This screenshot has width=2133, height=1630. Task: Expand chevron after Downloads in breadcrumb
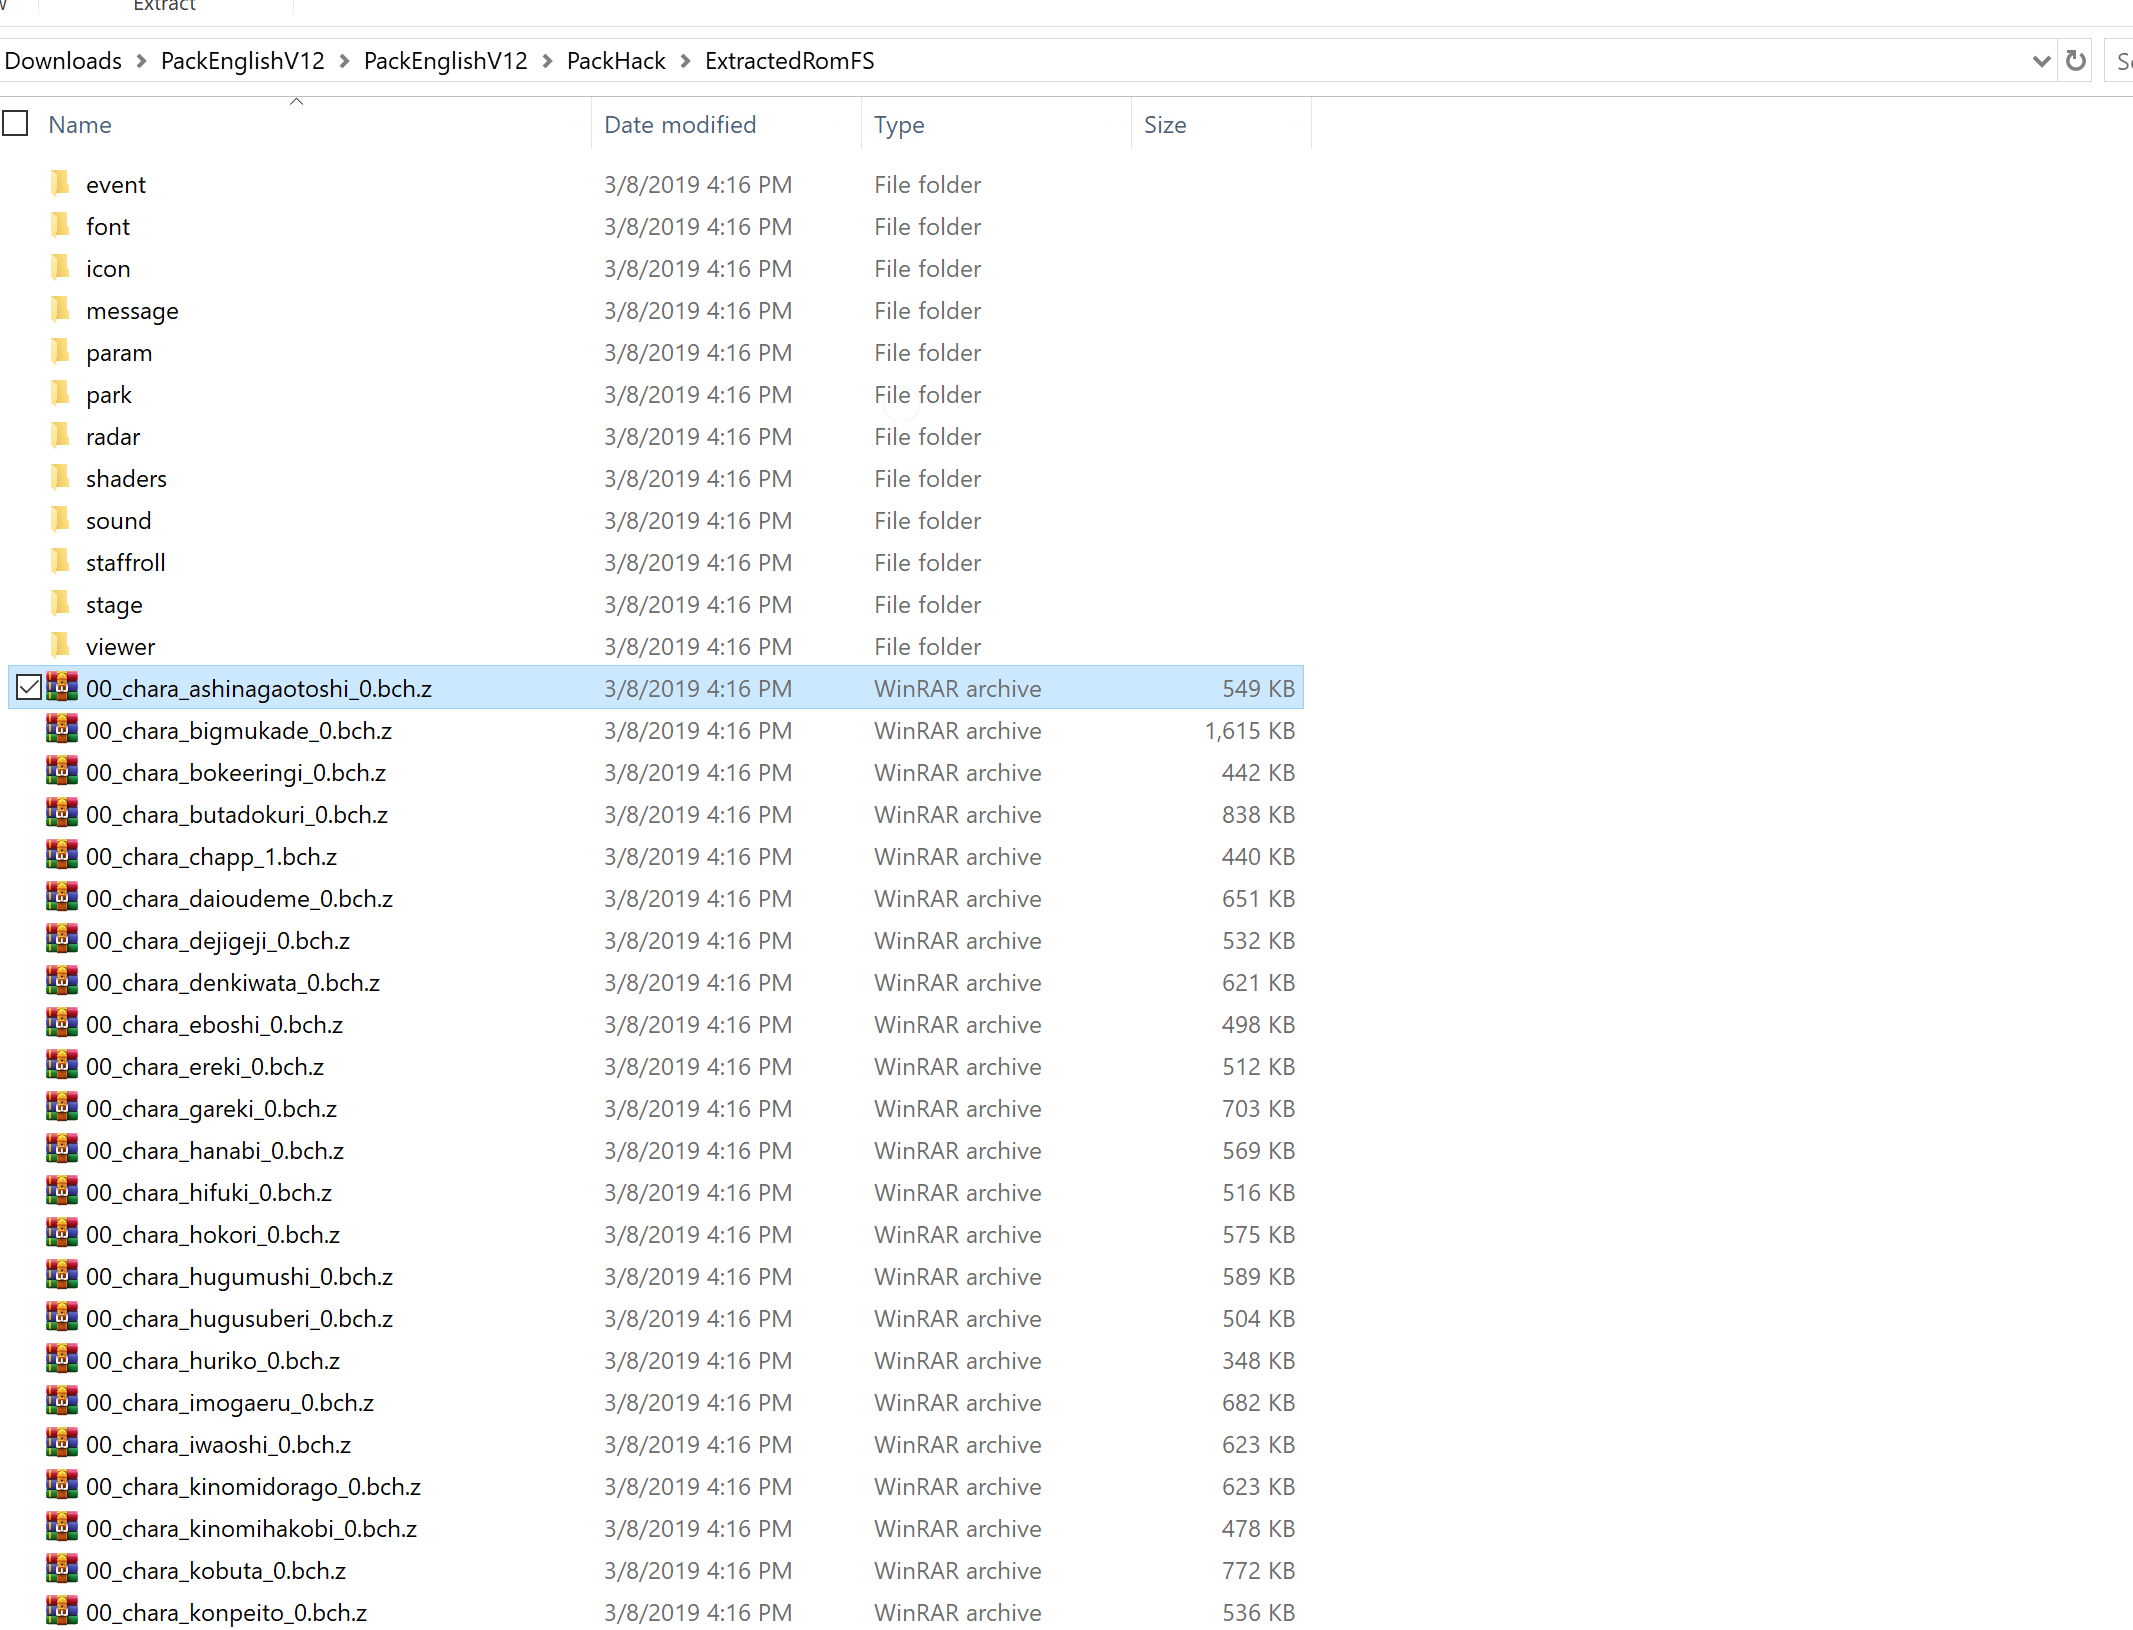(x=141, y=61)
